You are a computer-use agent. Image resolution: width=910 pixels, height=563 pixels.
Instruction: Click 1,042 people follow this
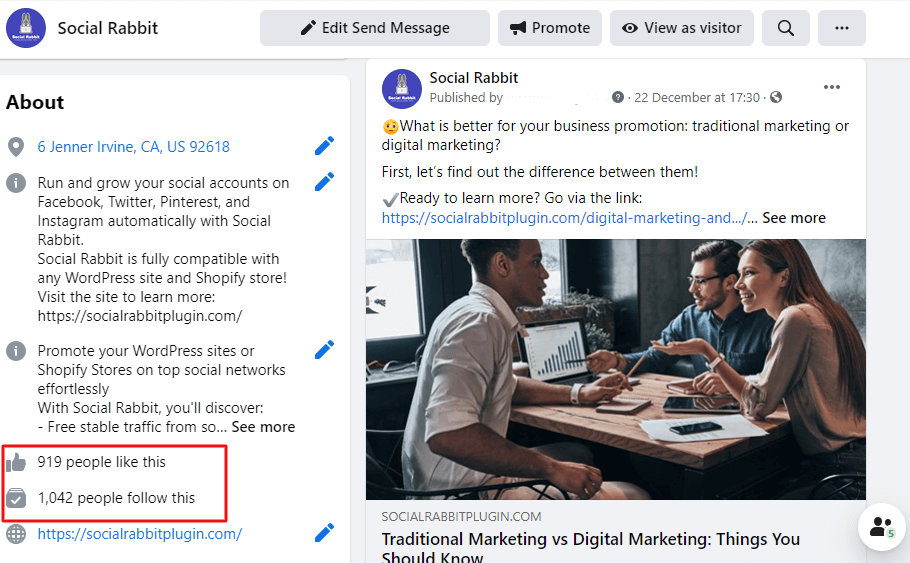tap(116, 497)
